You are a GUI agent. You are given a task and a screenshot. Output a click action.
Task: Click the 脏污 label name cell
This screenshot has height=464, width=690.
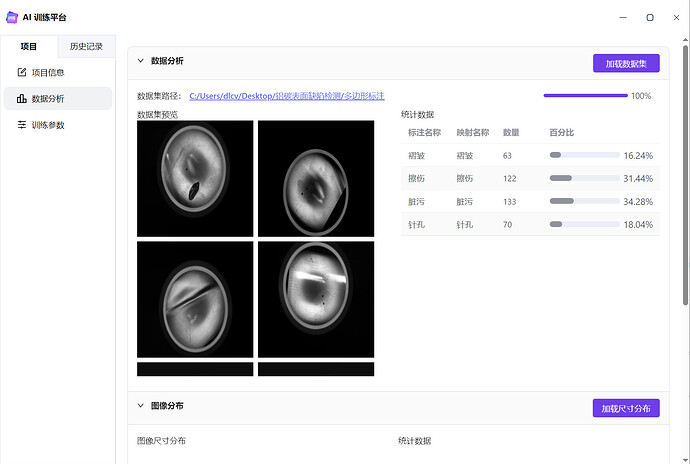point(416,202)
